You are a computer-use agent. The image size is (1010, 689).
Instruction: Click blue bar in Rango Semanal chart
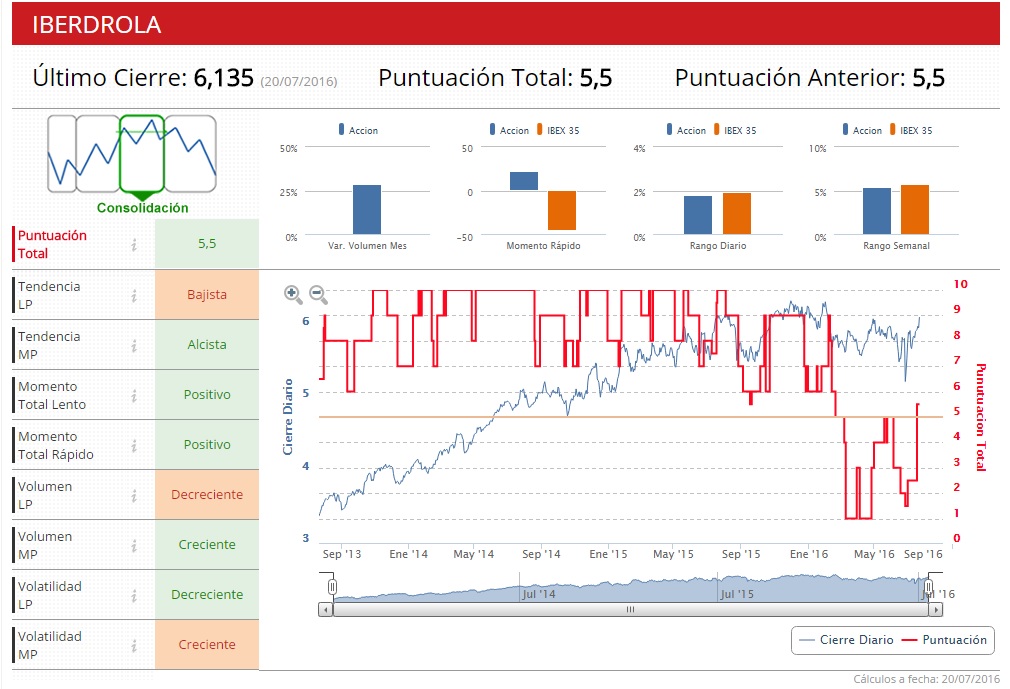point(877,211)
